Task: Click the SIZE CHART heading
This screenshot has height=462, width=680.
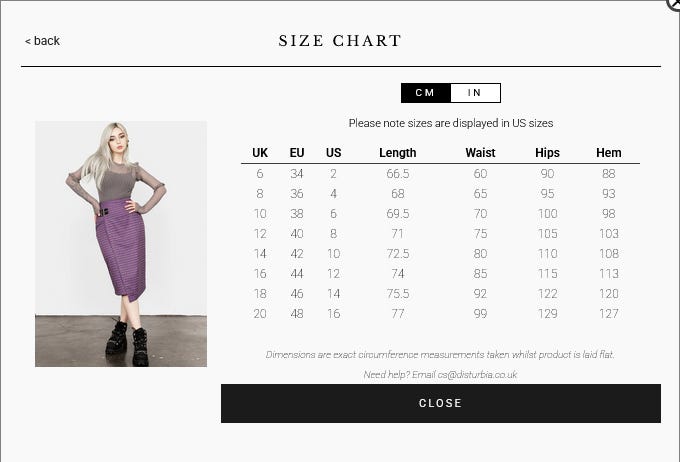Action: pos(340,41)
